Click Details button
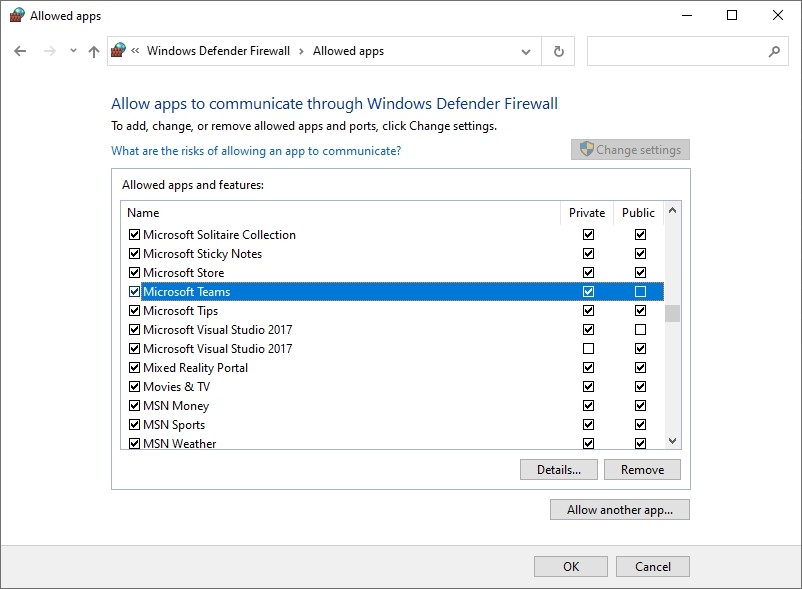This screenshot has height=589, width=802. click(x=559, y=469)
